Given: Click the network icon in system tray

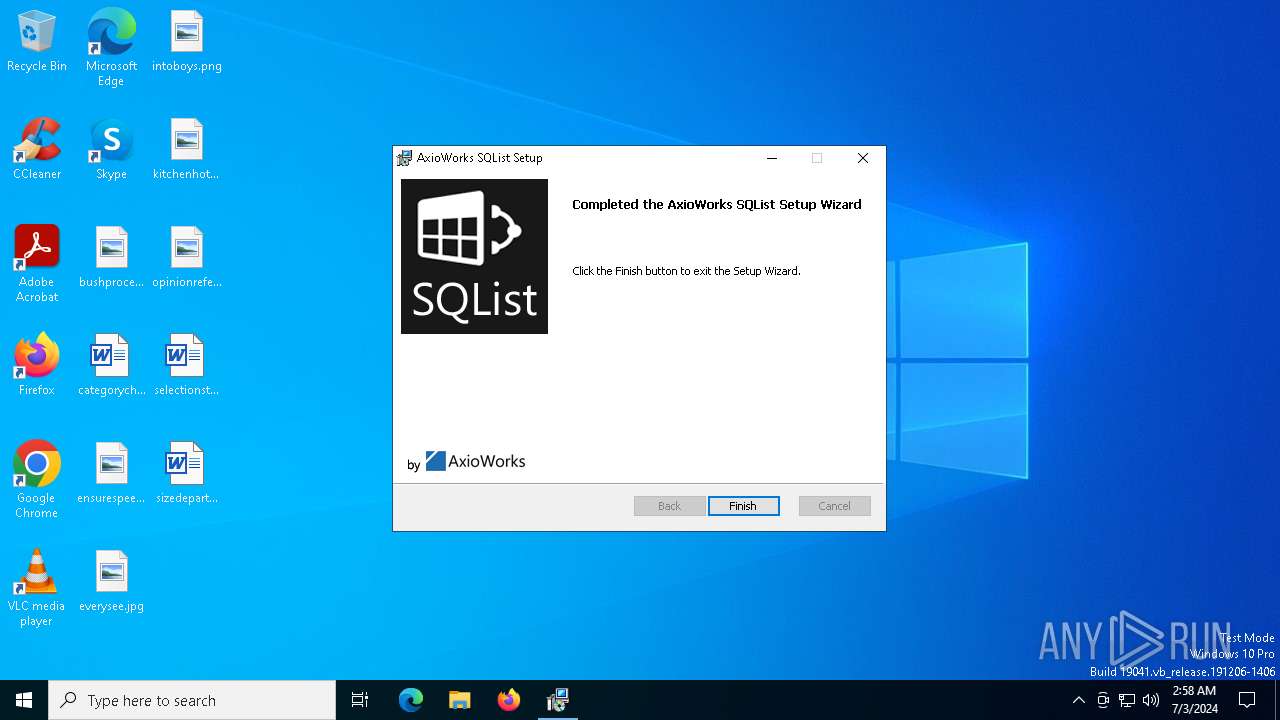Looking at the screenshot, I should (x=1127, y=700).
